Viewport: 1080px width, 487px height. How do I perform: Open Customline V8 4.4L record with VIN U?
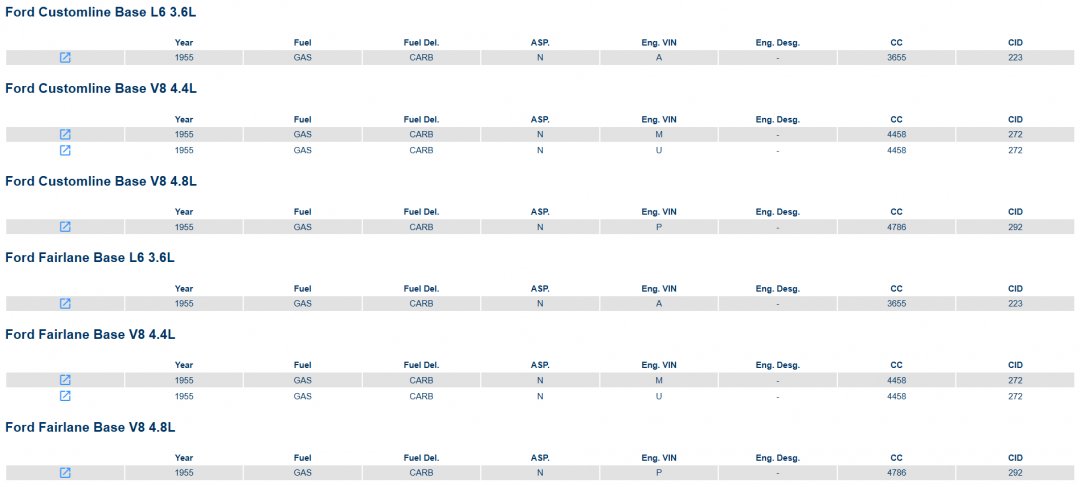(65, 150)
